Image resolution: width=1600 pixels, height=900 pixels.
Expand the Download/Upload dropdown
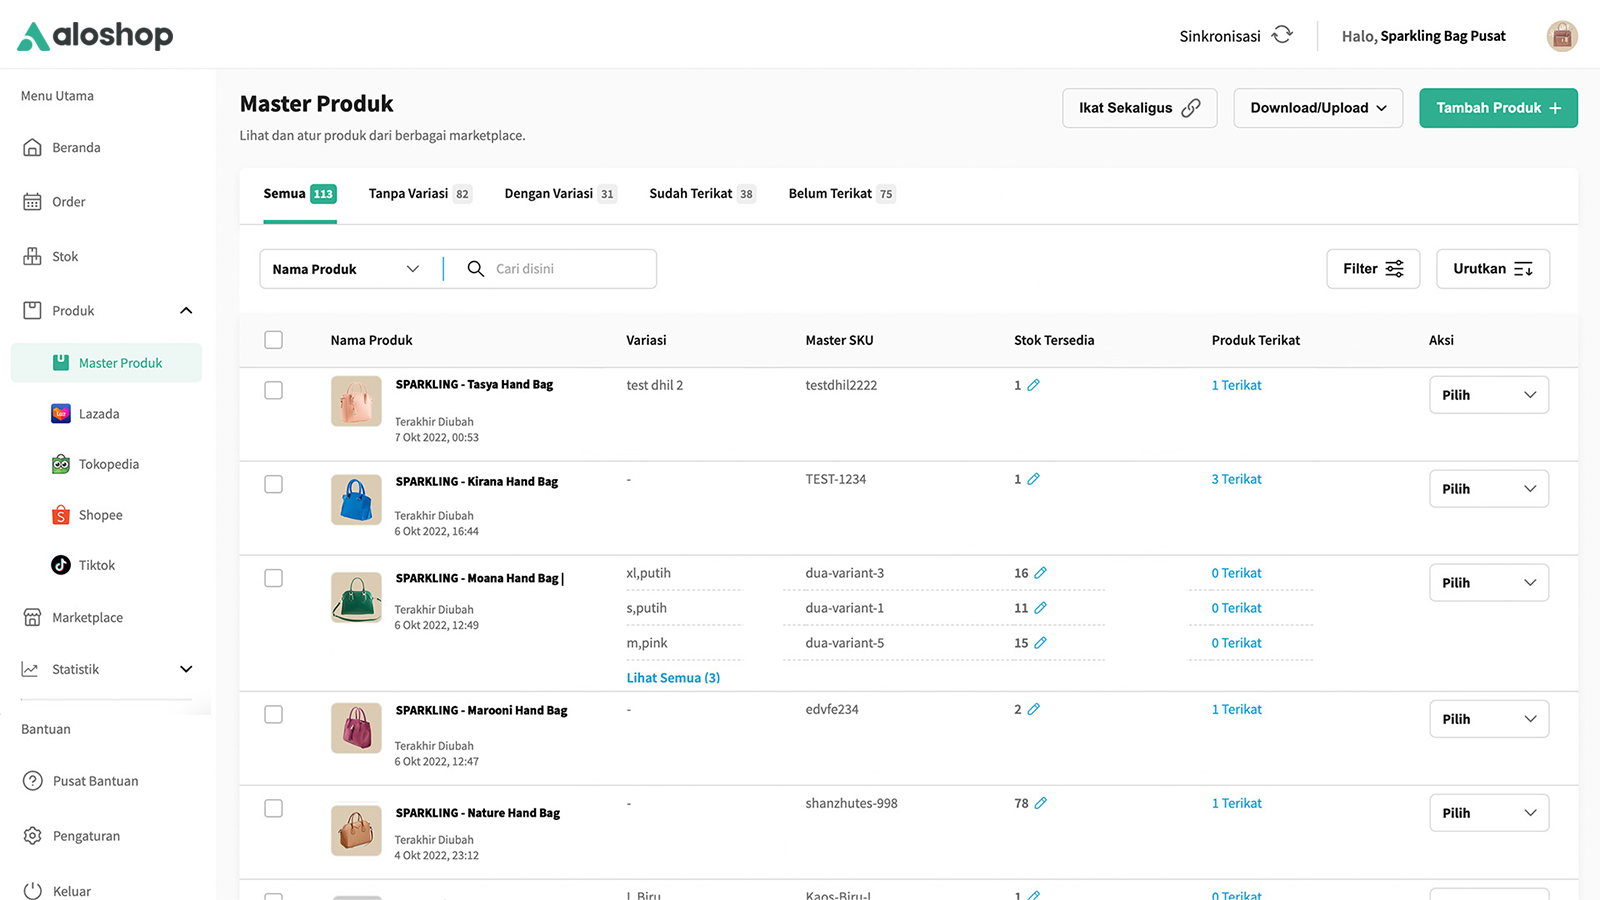1317,108
